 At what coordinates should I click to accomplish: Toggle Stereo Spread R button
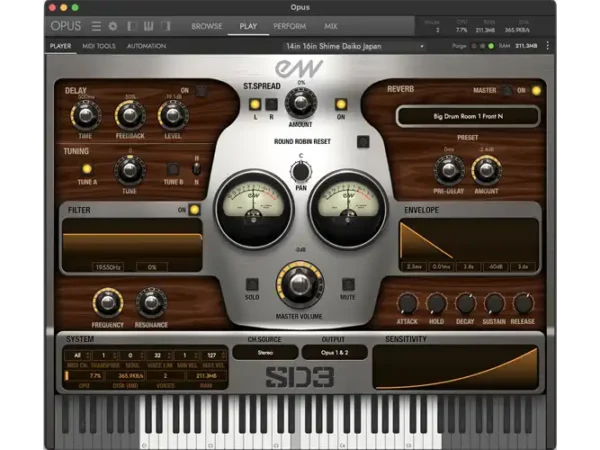click(x=271, y=104)
